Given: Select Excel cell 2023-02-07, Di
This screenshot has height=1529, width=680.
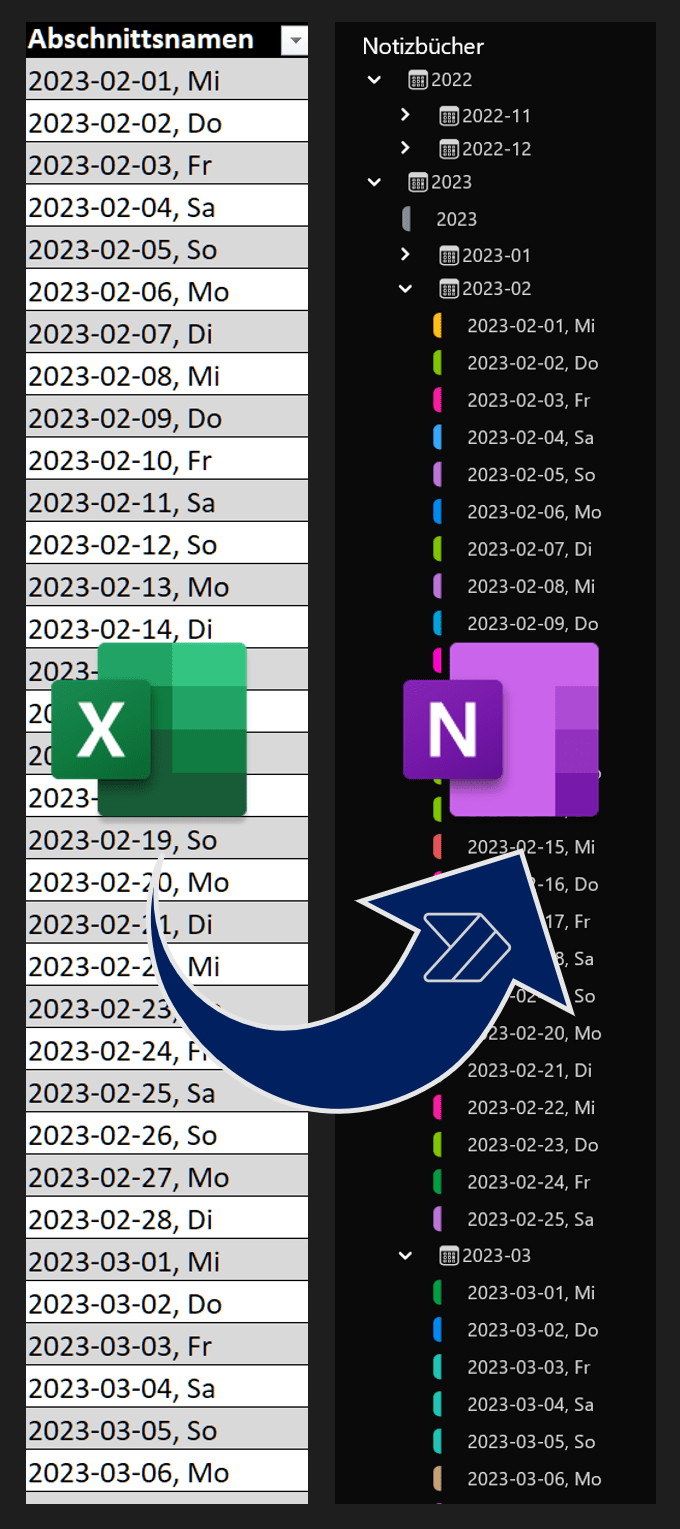Looking at the screenshot, I should click(167, 332).
